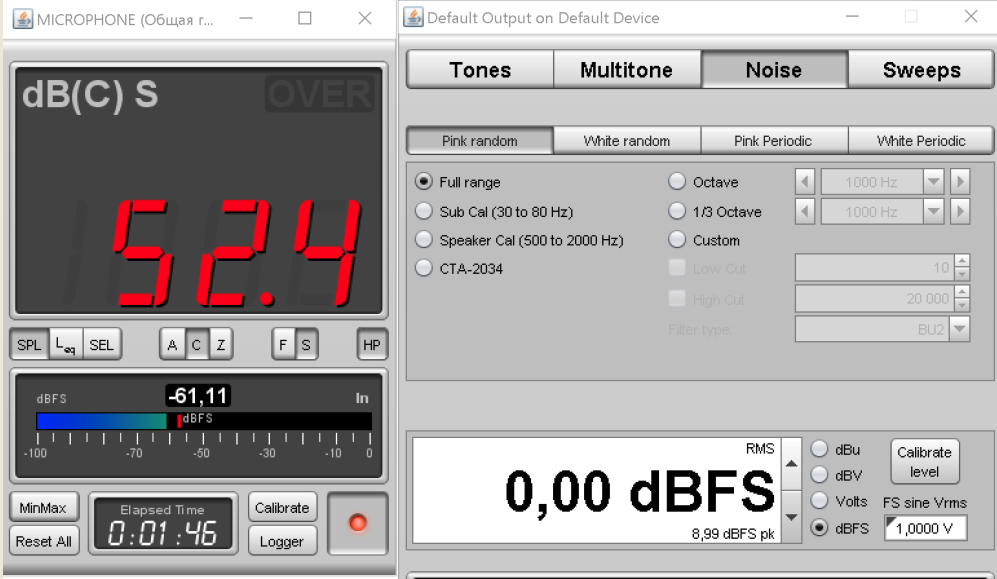The width and height of the screenshot is (997, 579).
Task: Expand the 1/3 Octave frequency dropdown
Action: [x=933, y=212]
